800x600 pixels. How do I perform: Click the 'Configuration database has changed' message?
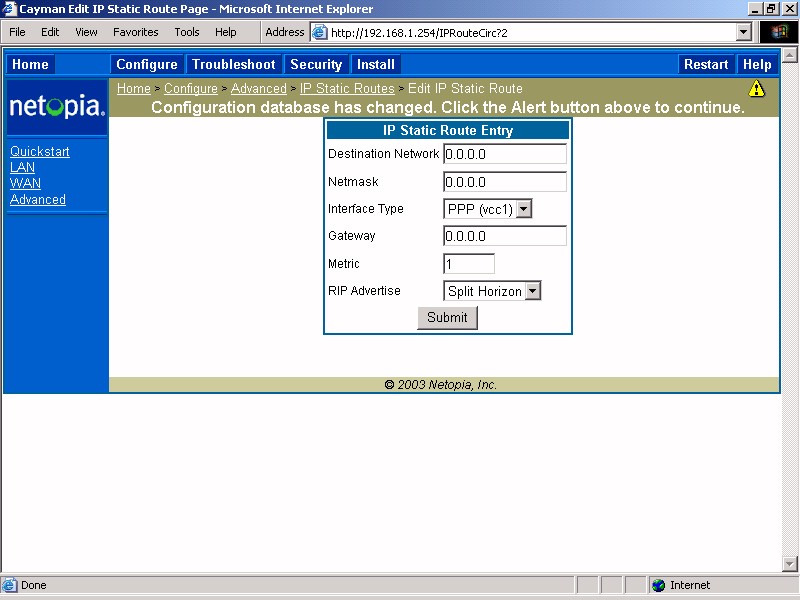click(448, 107)
